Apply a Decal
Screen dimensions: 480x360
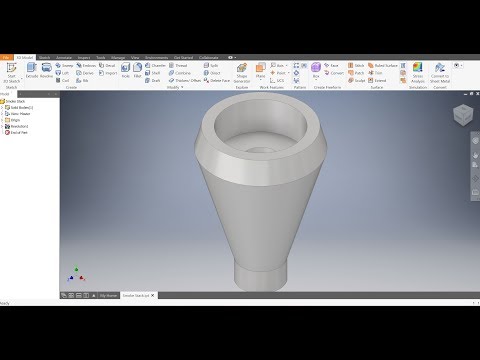[107, 65]
